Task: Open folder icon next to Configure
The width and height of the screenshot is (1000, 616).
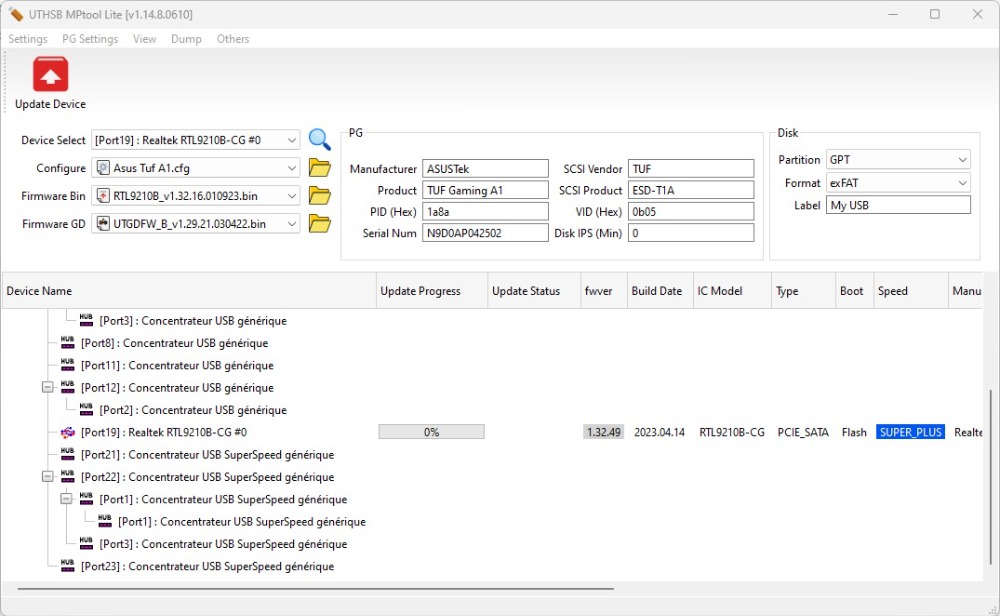Action: point(319,168)
